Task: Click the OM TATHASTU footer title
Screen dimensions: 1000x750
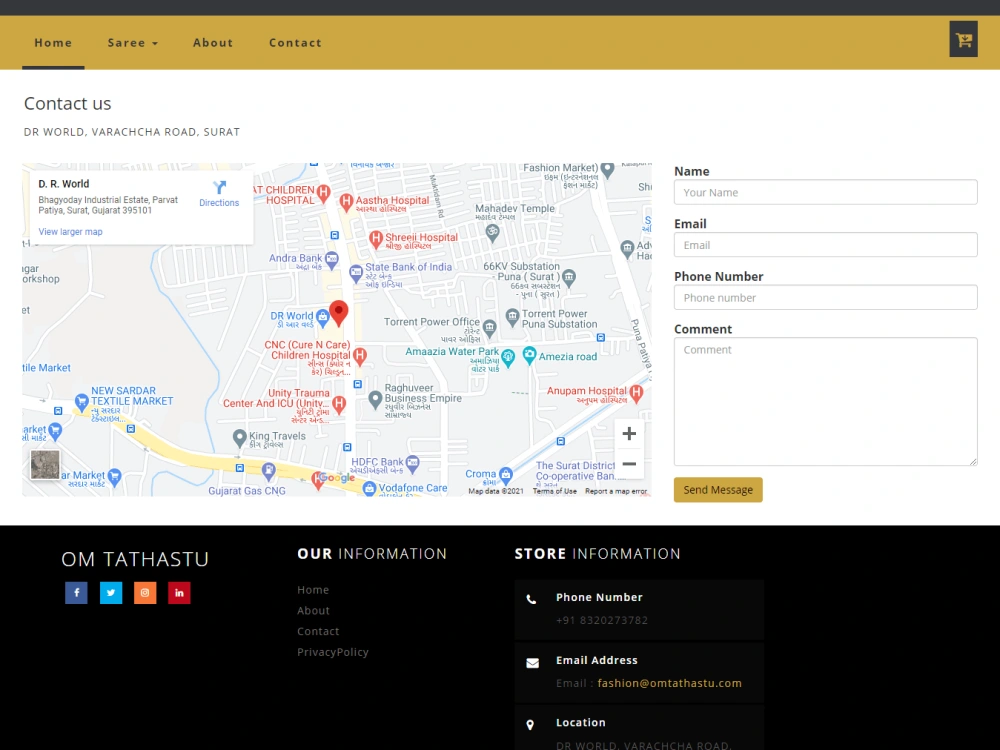Action: point(135,559)
